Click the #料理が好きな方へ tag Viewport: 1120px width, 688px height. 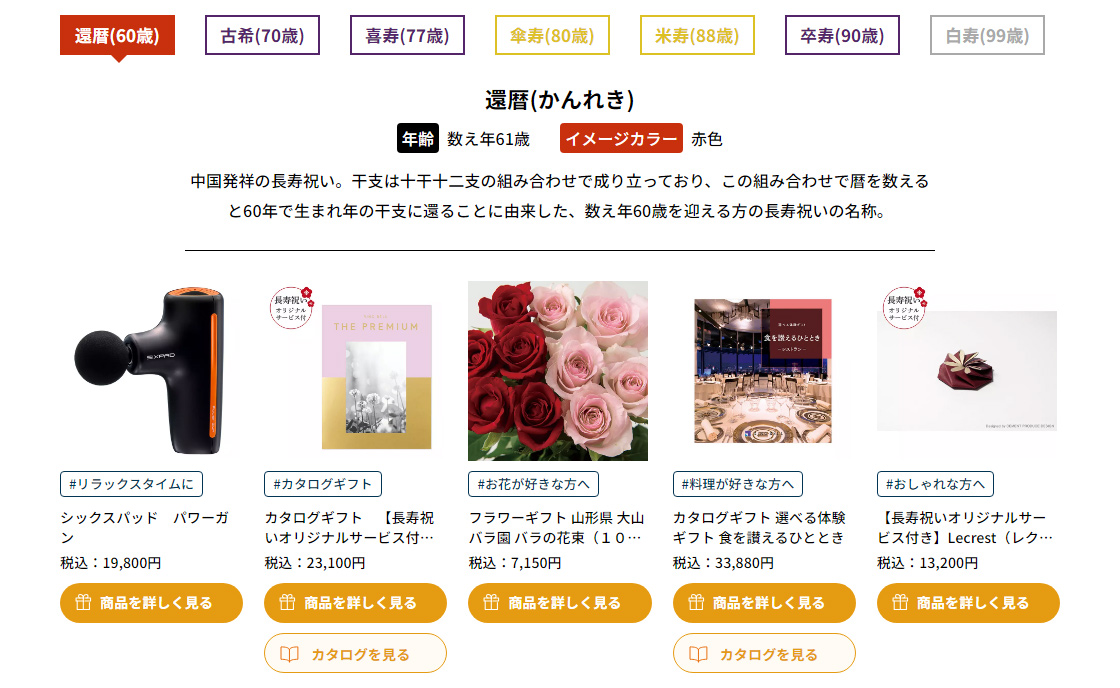pos(738,484)
